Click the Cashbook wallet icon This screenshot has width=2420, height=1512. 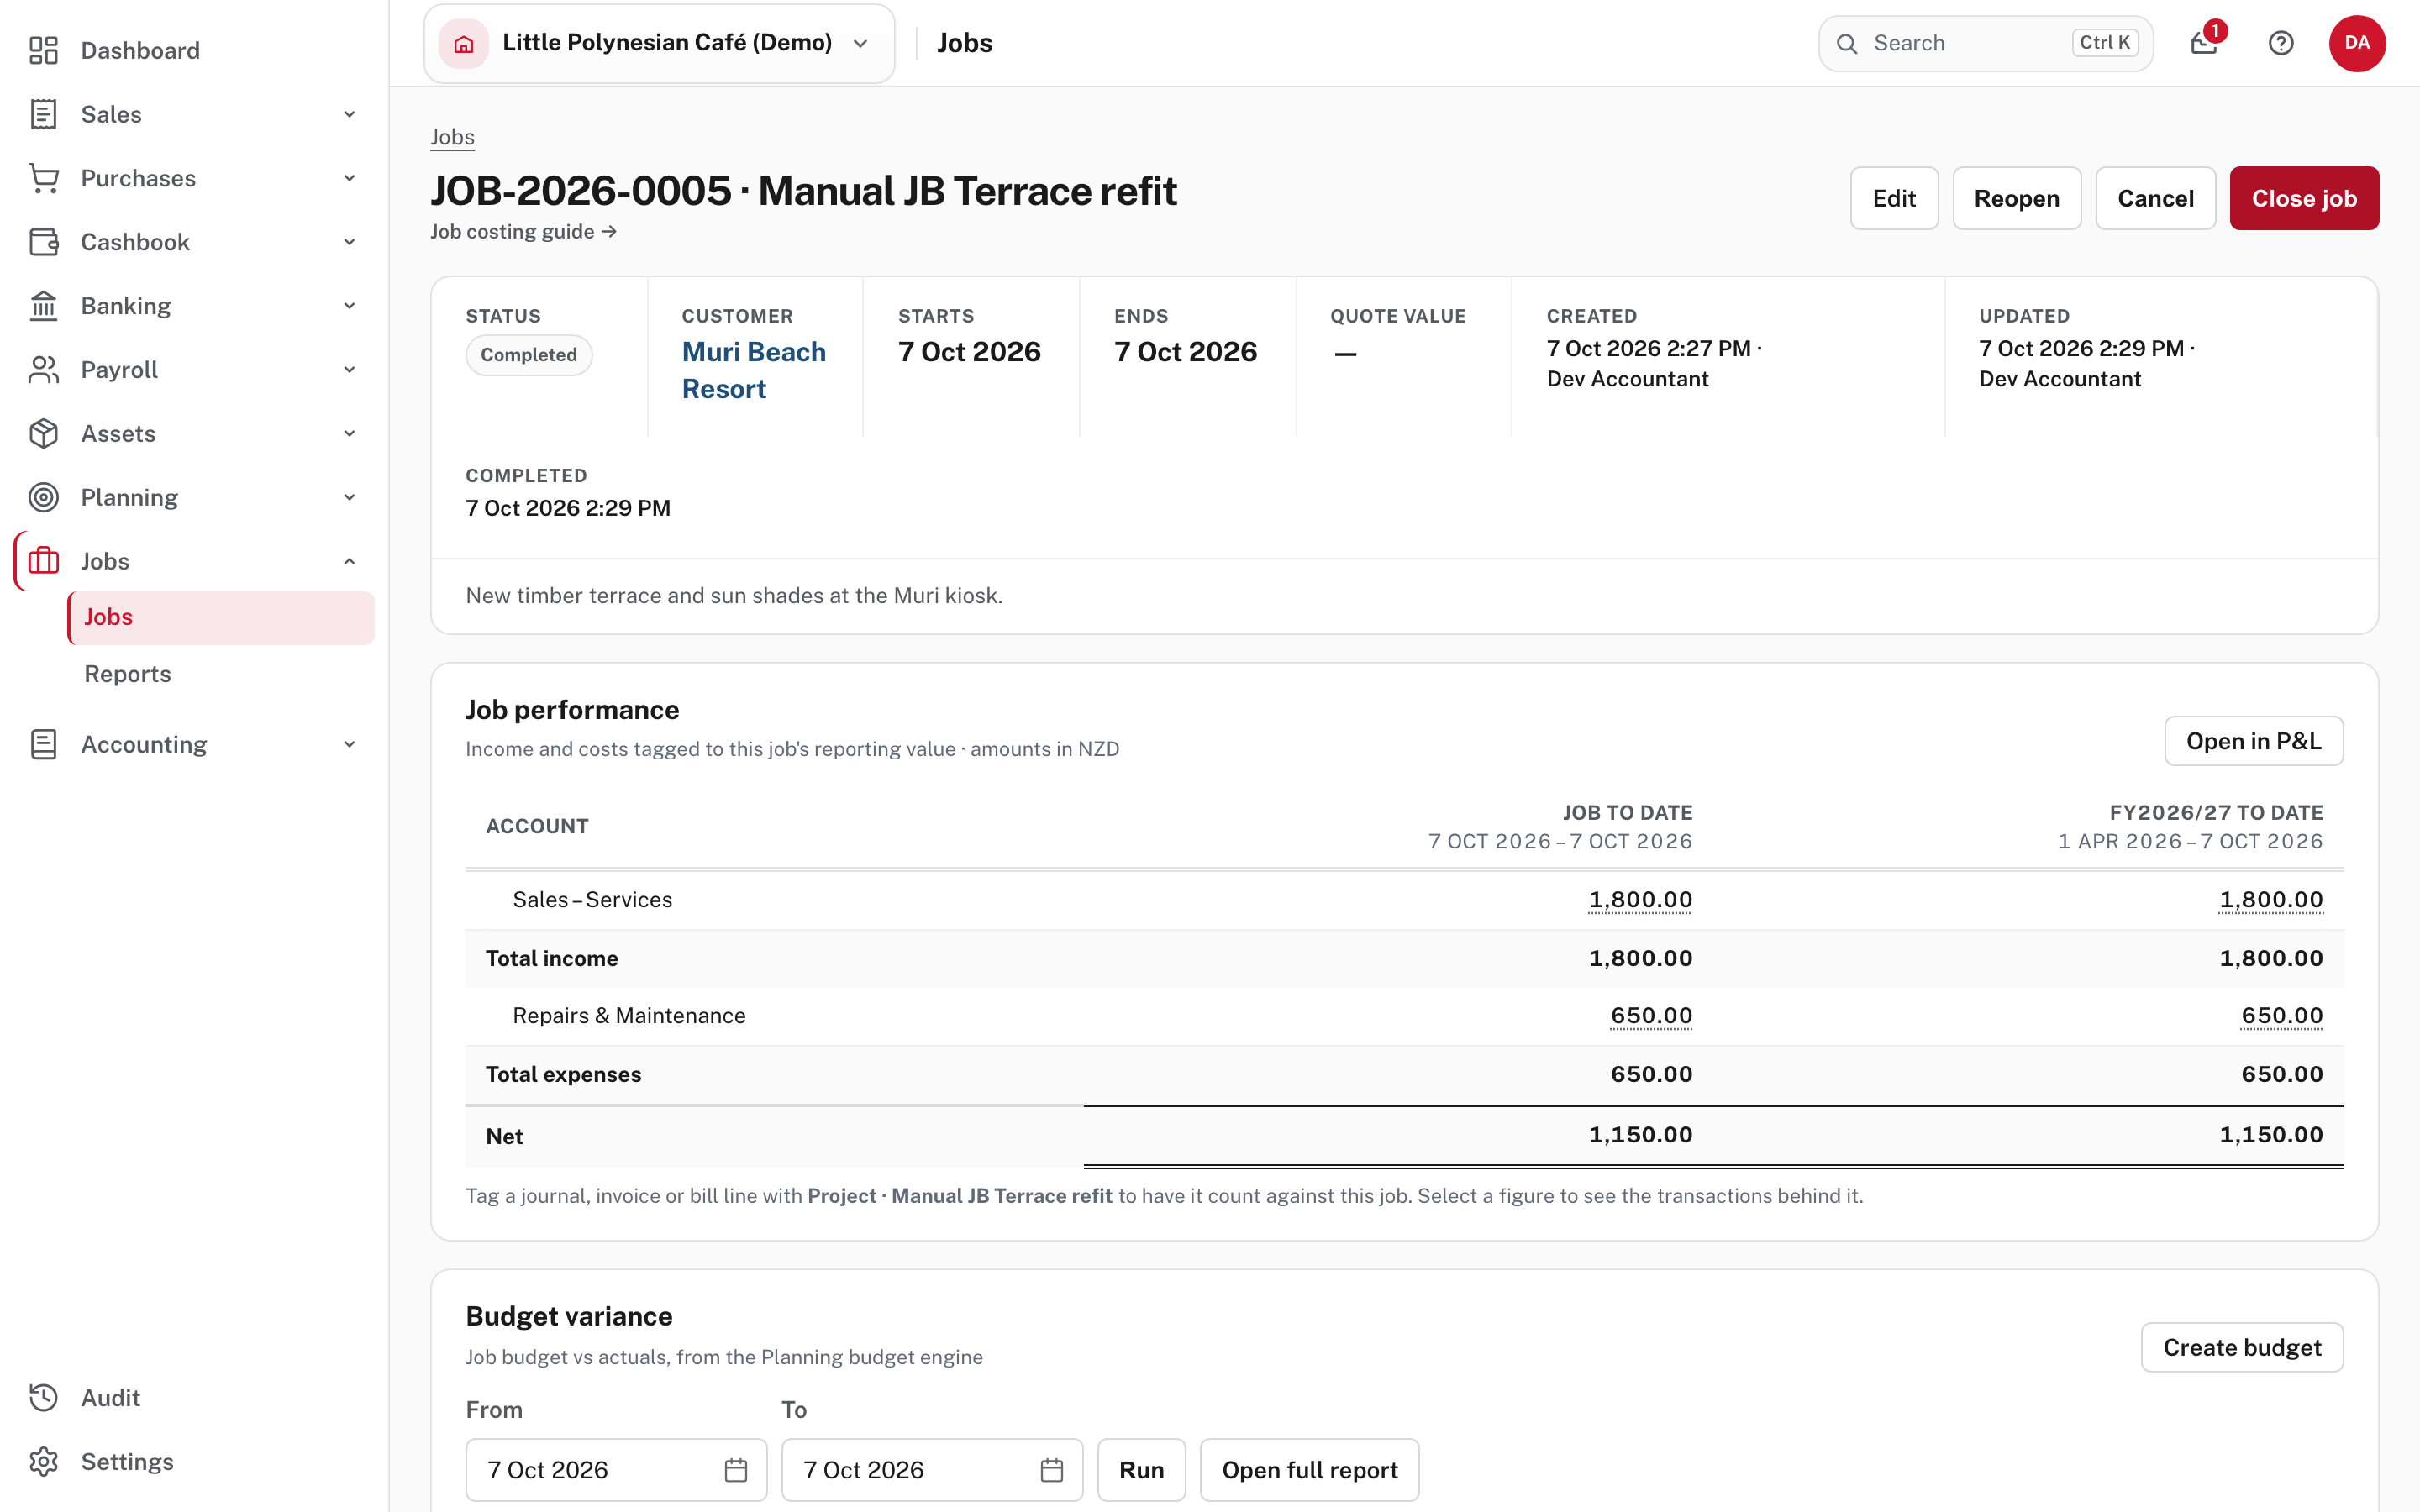pos(43,242)
